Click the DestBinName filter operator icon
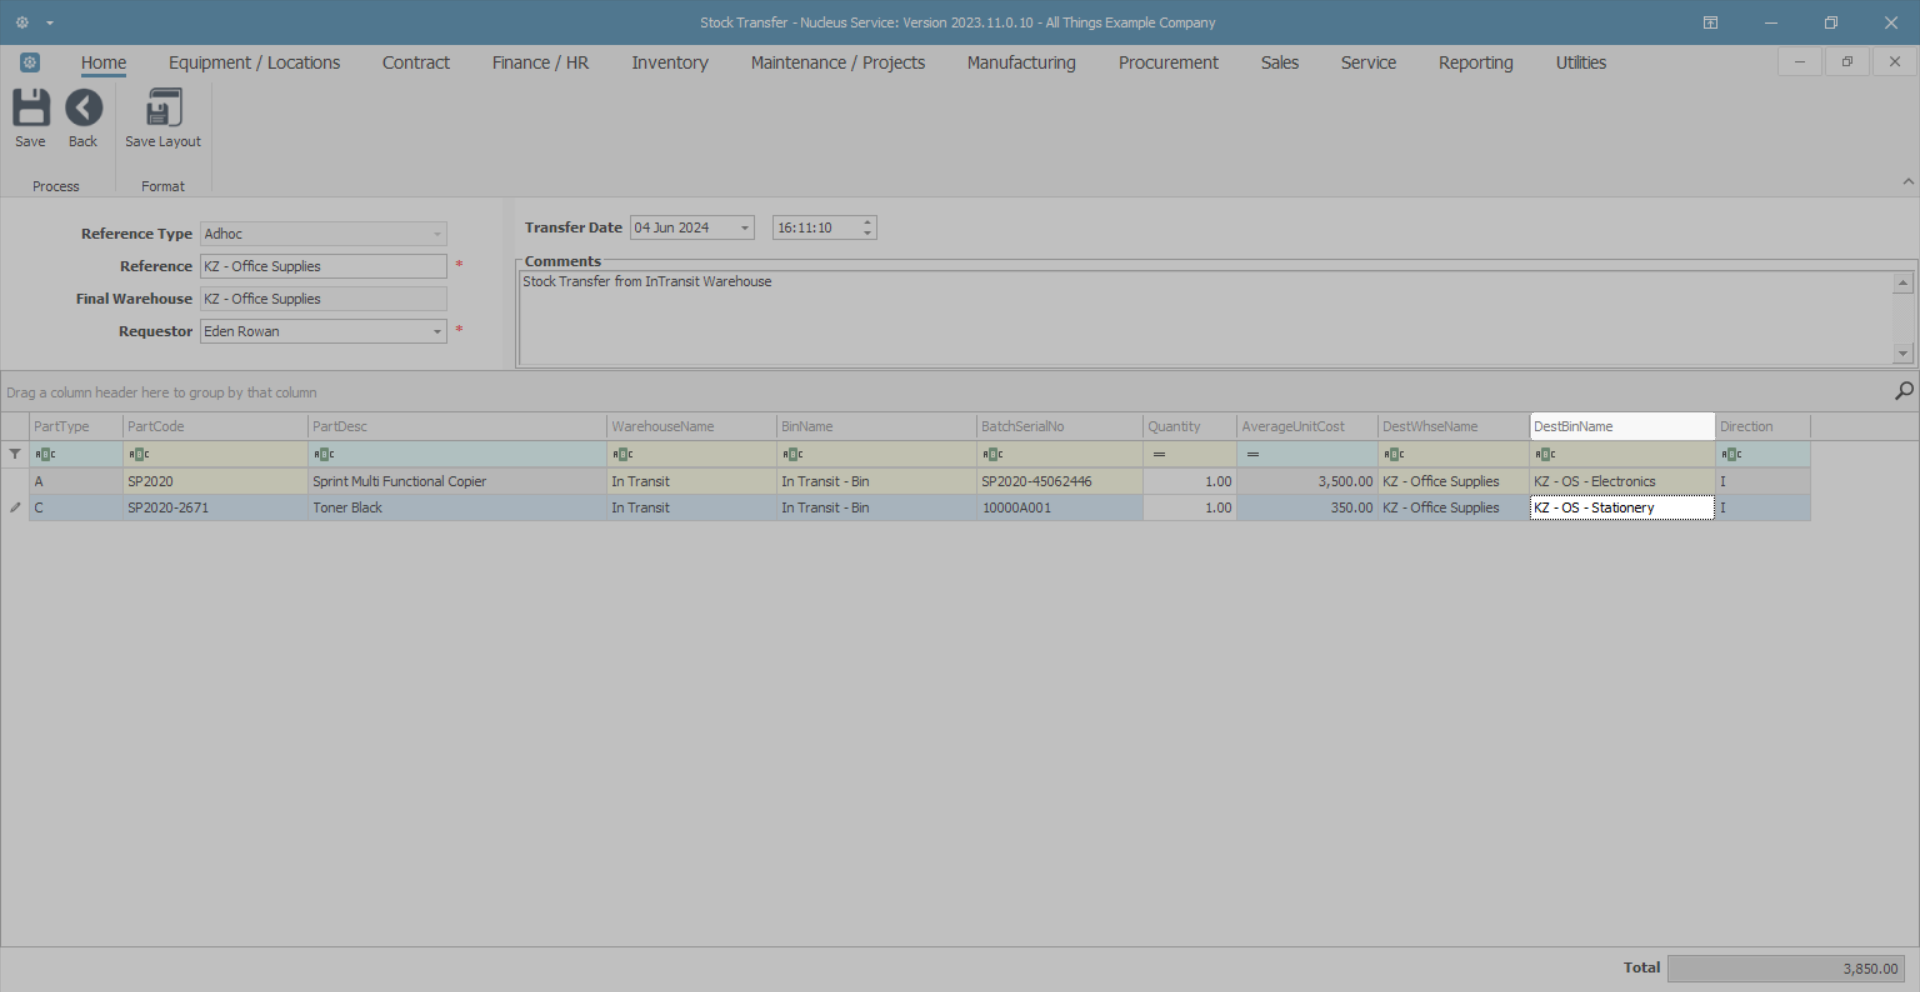Image resolution: width=1920 pixels, height=992 pixels. coord(1546,454)
